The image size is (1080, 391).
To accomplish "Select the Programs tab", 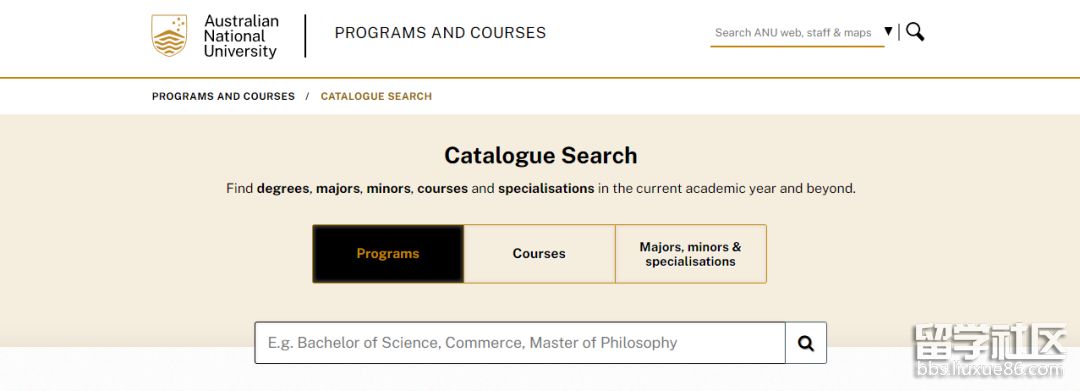I will click(388, 253).
